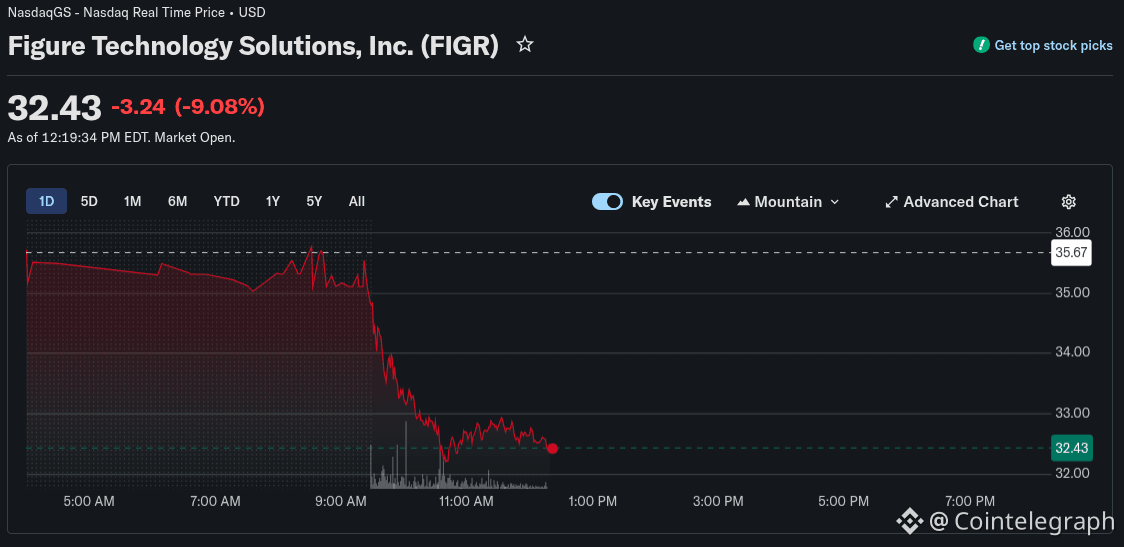Select the 6M time range tab
Viewport: 1124px width, 547px height.
click(178, 201)
